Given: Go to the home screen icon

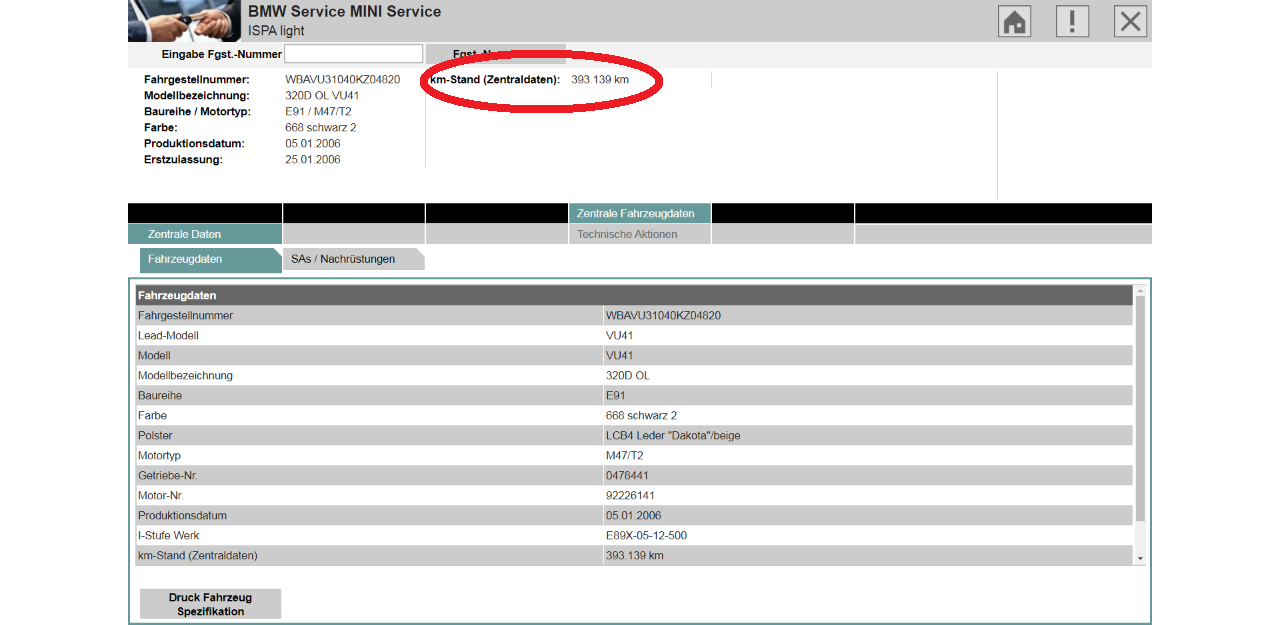Looking at the screenshot, I should pos(1014,21).
